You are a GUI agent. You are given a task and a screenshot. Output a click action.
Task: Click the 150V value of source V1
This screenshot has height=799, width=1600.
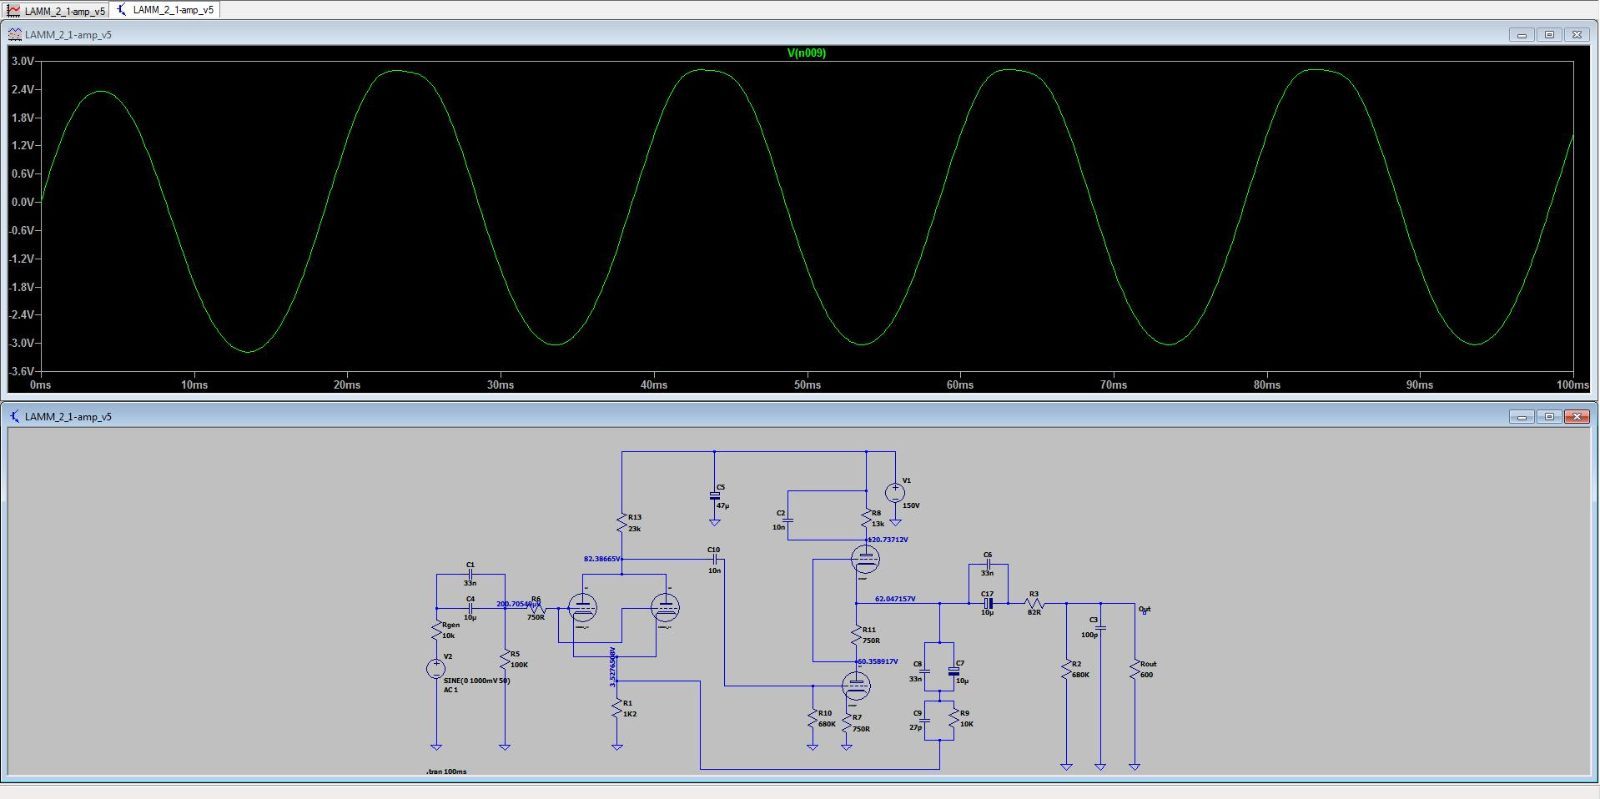(x=911, y=506)
